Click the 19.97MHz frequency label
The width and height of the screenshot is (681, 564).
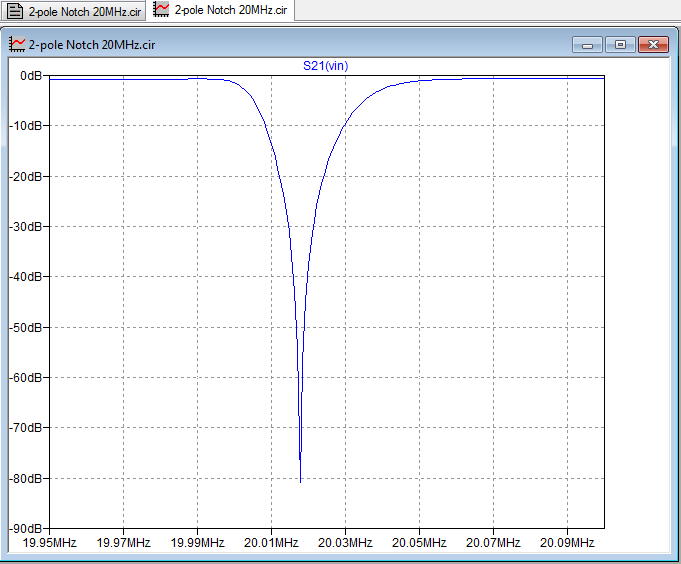(123, 543)
